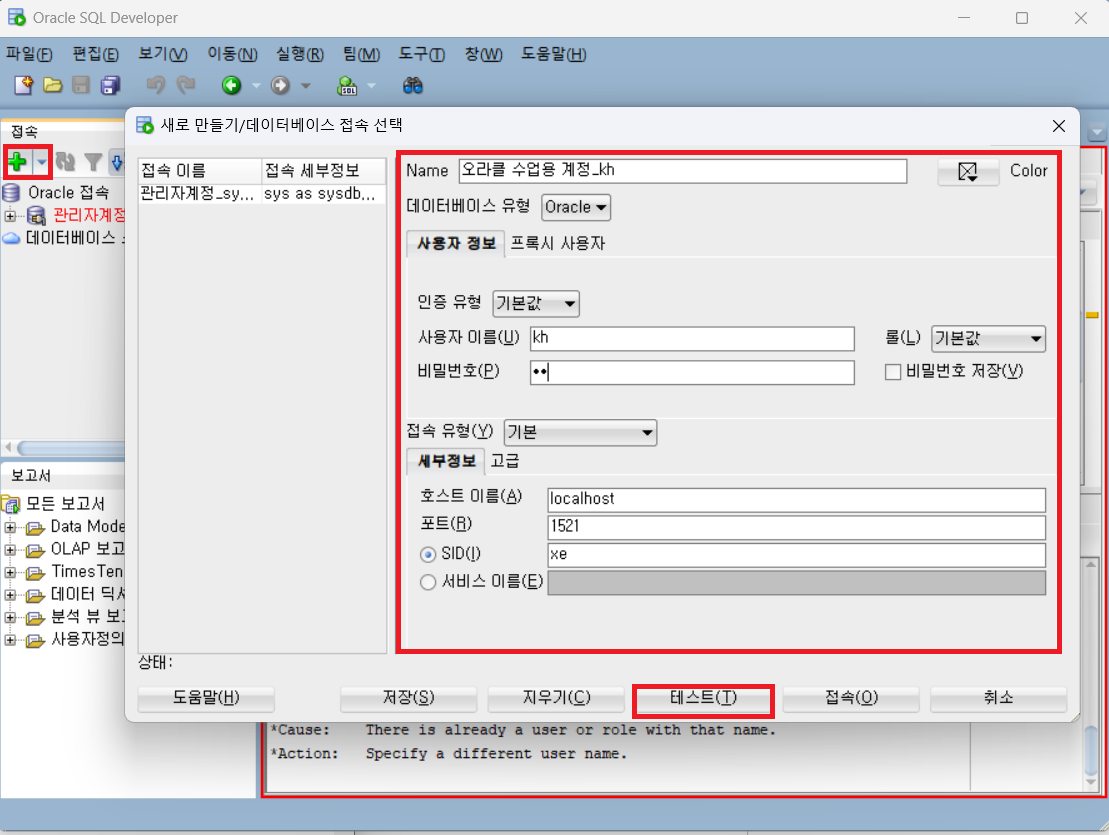Select the 서비스 이름(E) radio button

click(428, 583)
